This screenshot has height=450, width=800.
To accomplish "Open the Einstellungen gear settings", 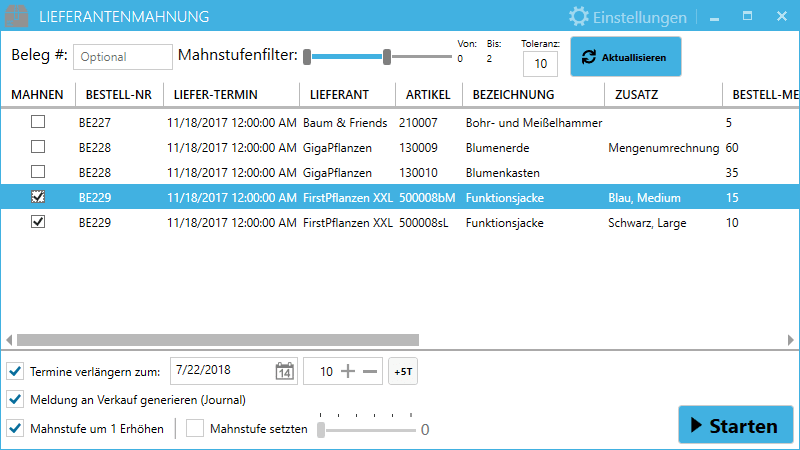I will pos(628,17).
